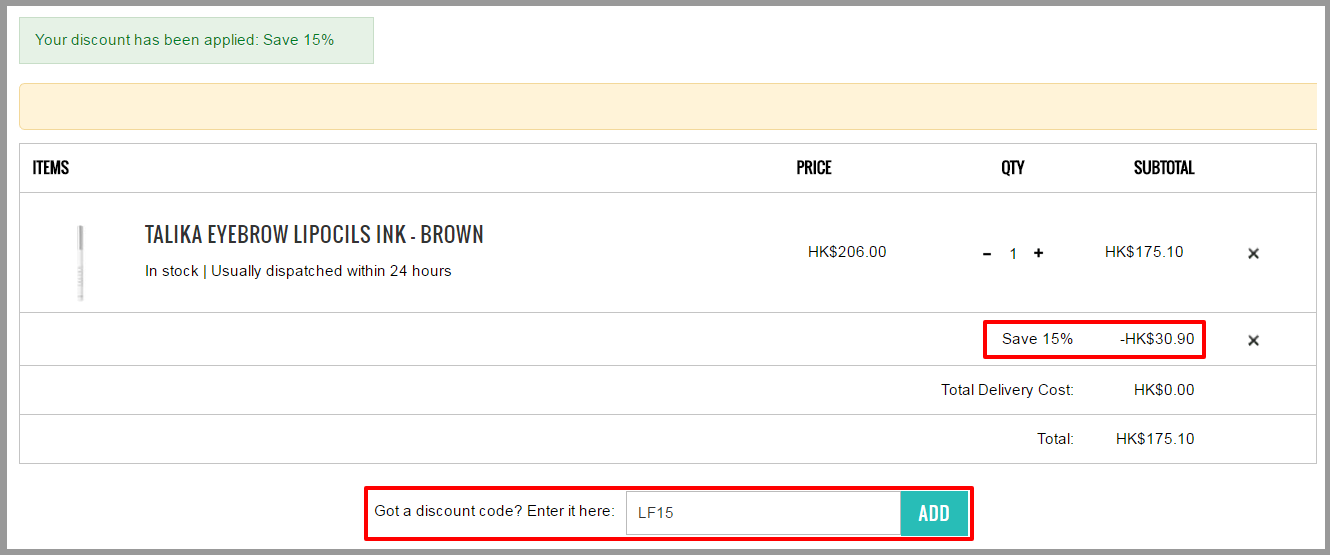The width and height of the screenshot is (1330, 555).
Task: Decrease quantity with the minus button
Action: pyautogui.click(x=987, y=254)
